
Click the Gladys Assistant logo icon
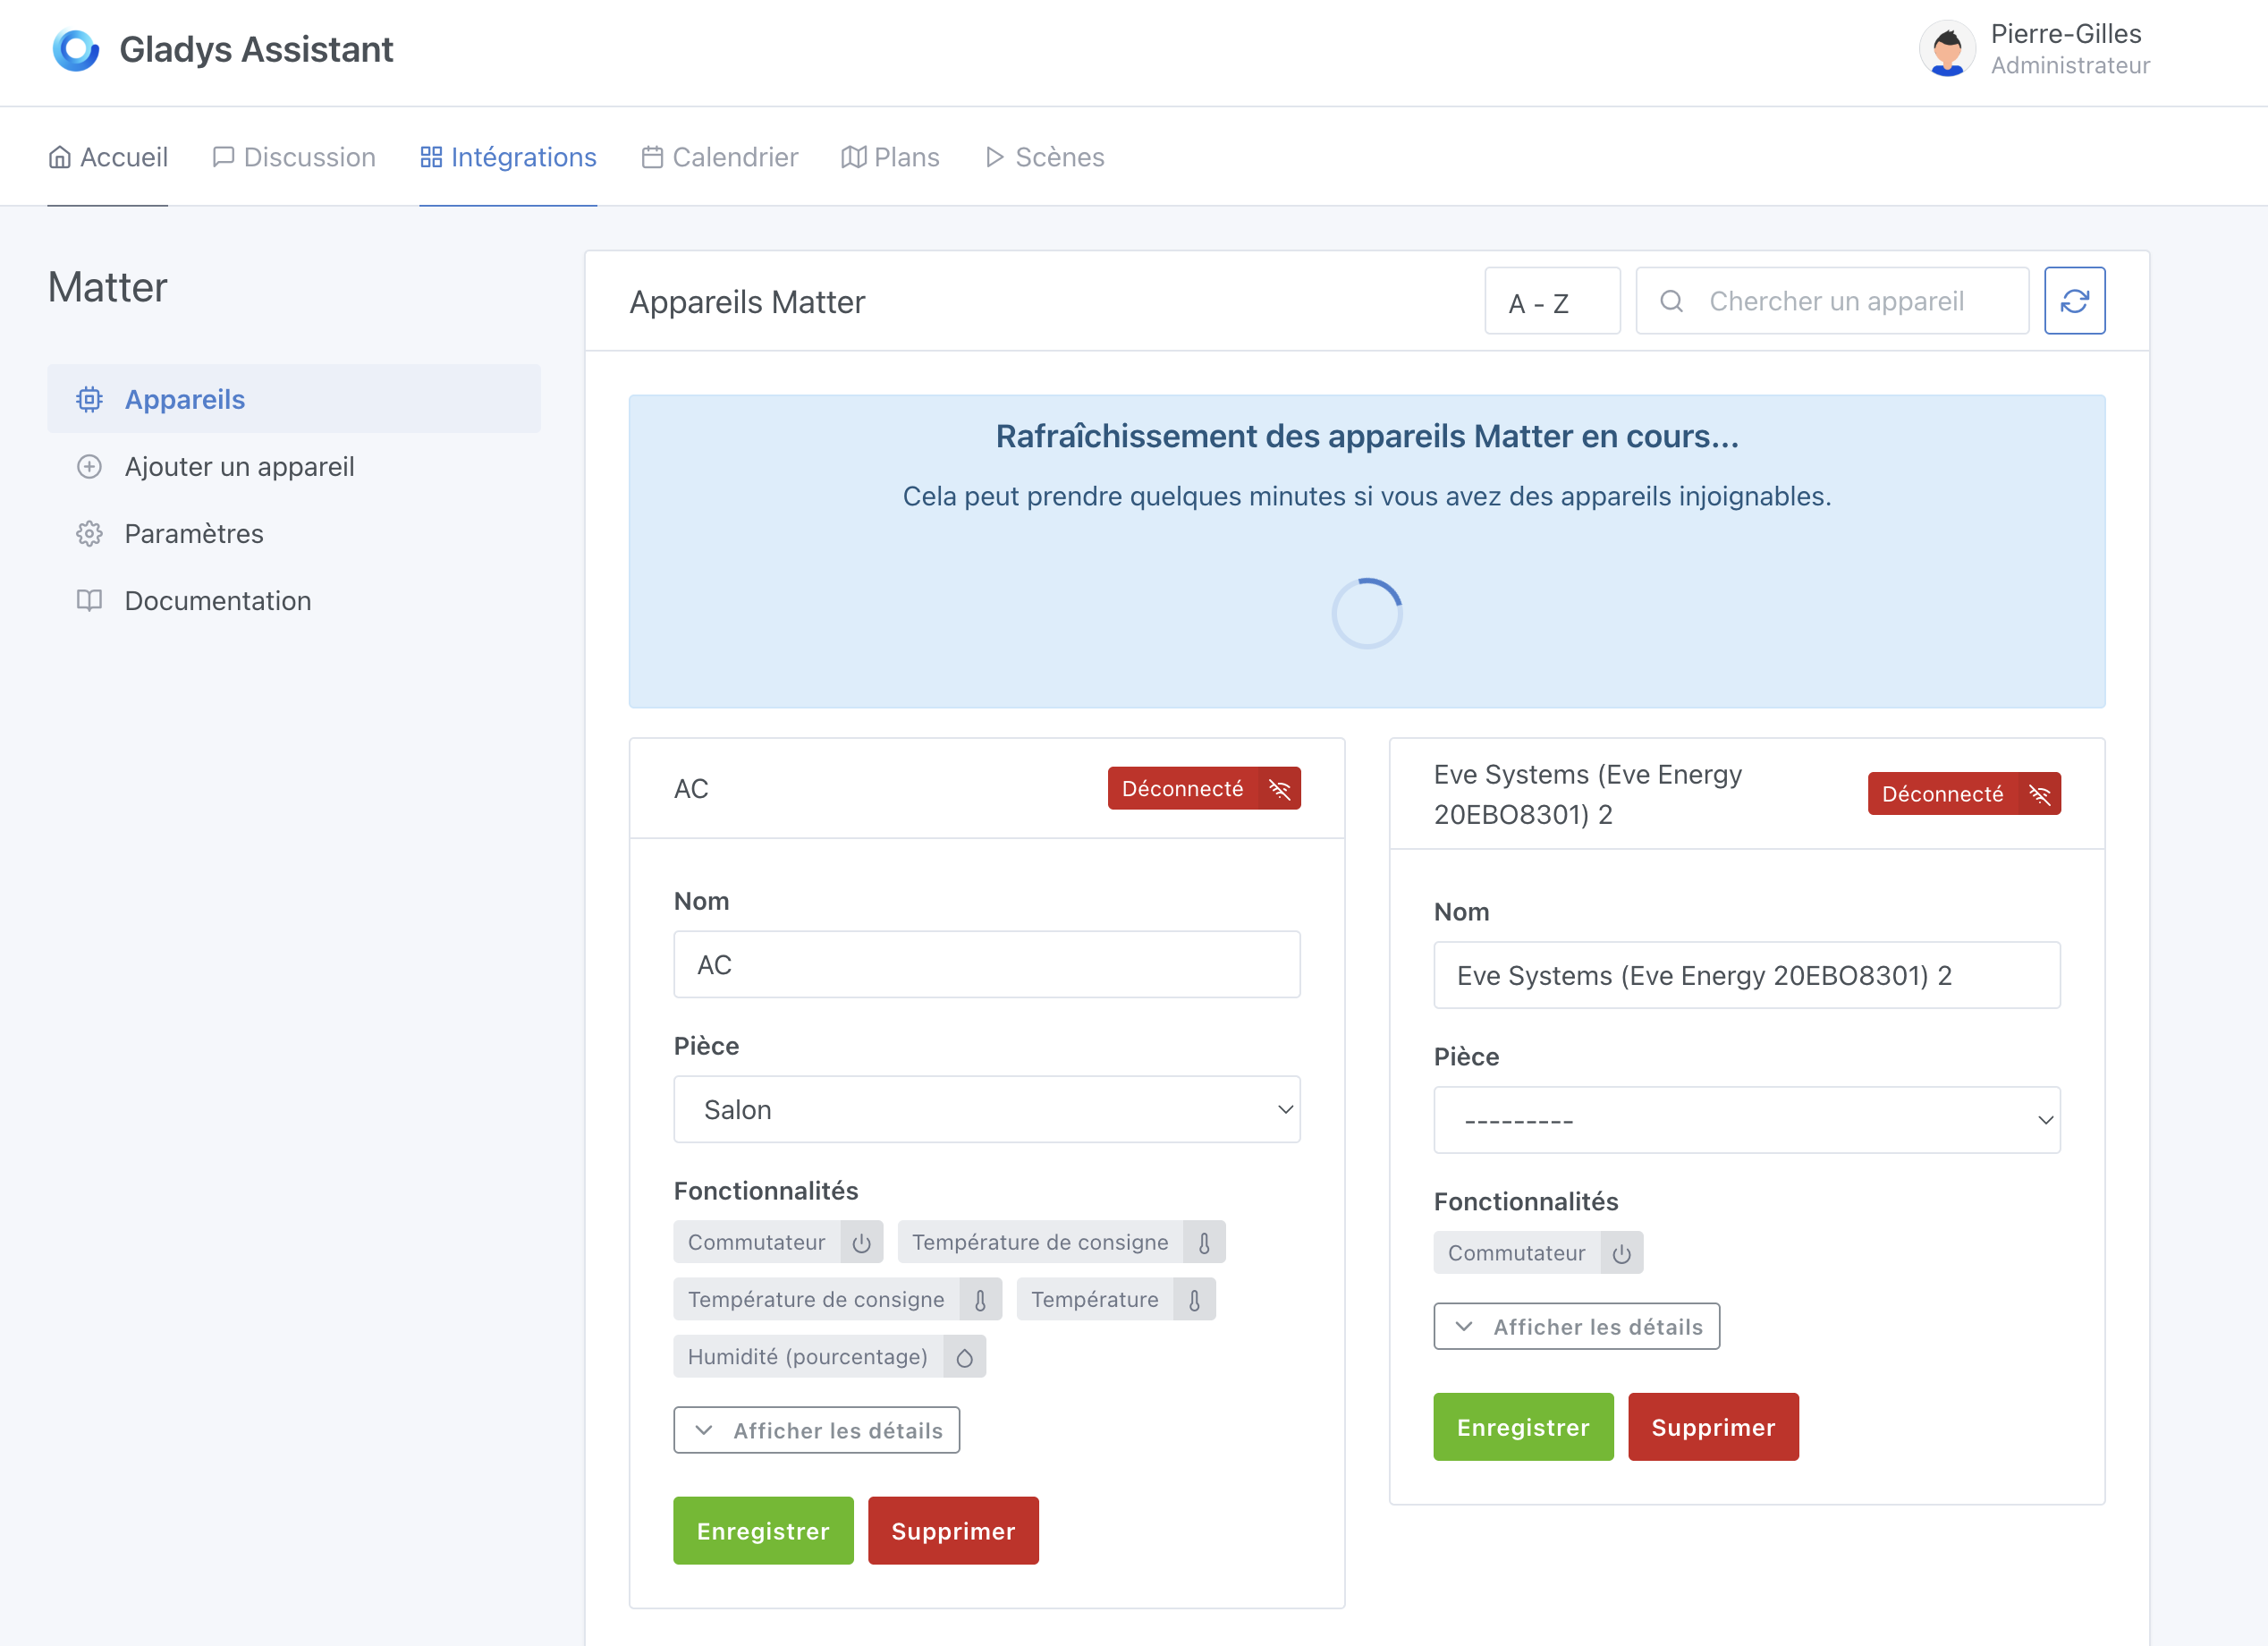[x=76, y=49]
